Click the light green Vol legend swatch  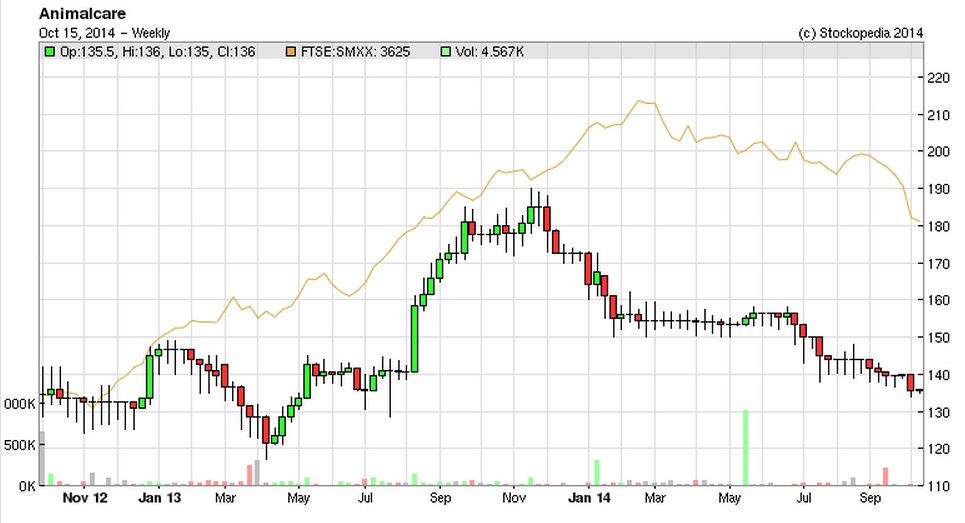click(446, 52)
